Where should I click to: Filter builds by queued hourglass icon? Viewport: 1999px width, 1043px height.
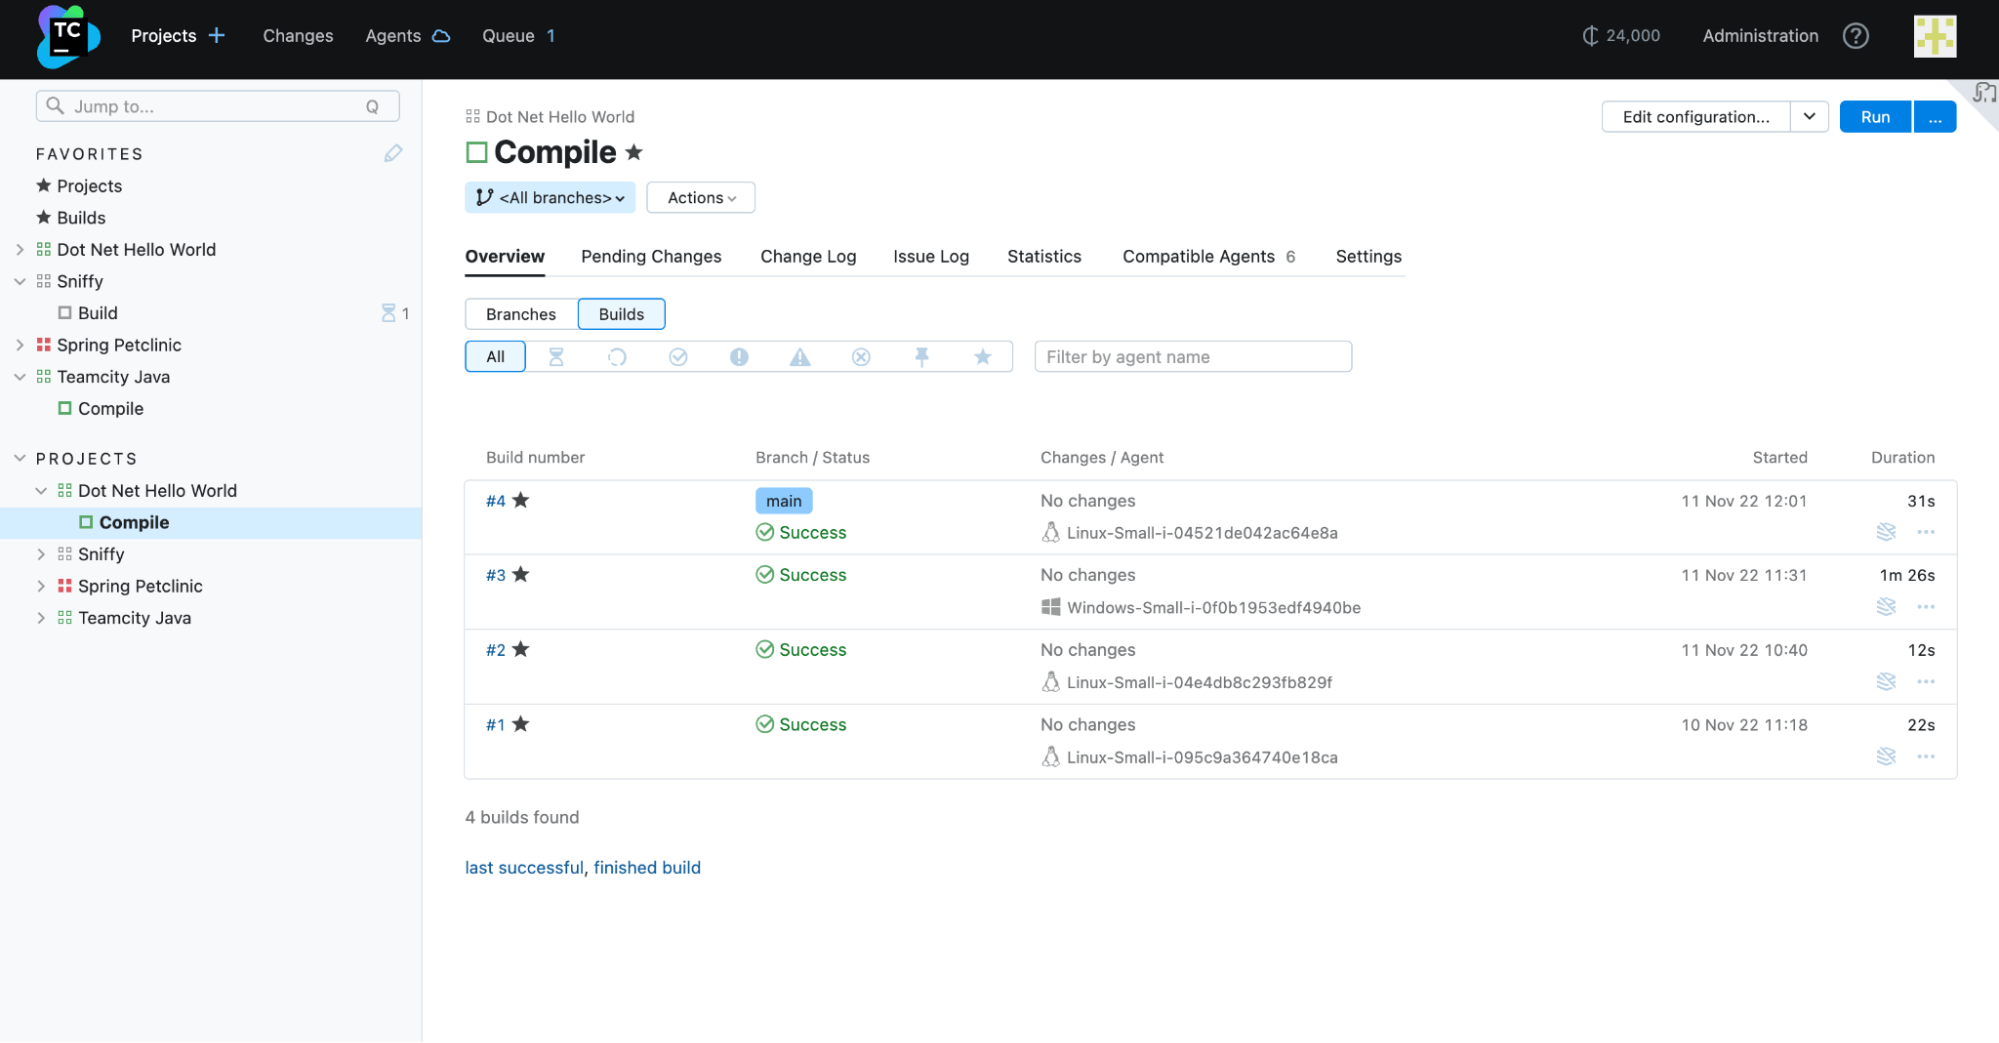pos(556,357)
